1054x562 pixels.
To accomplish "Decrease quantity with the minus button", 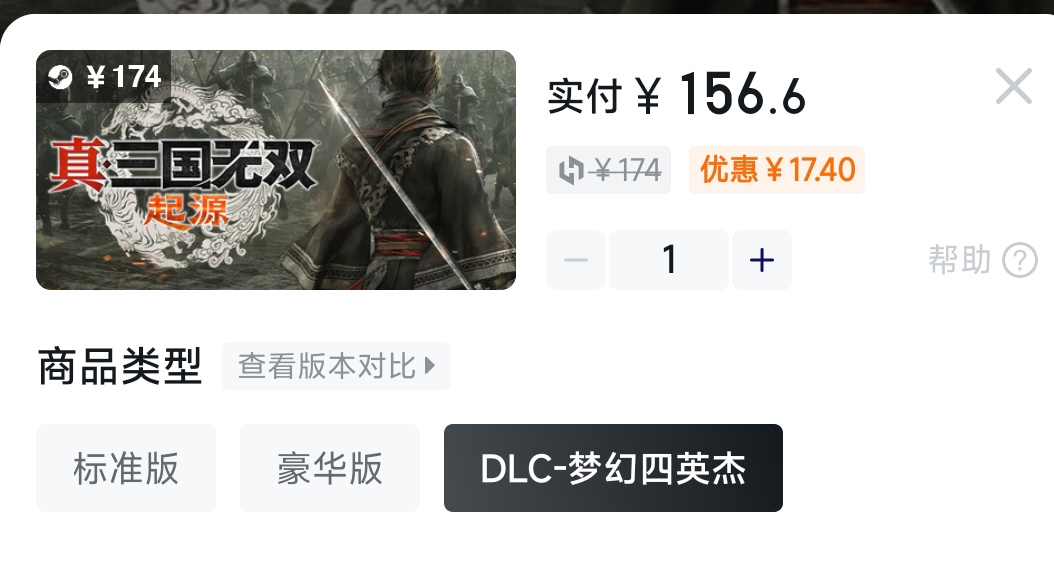I will coord(576,260).
